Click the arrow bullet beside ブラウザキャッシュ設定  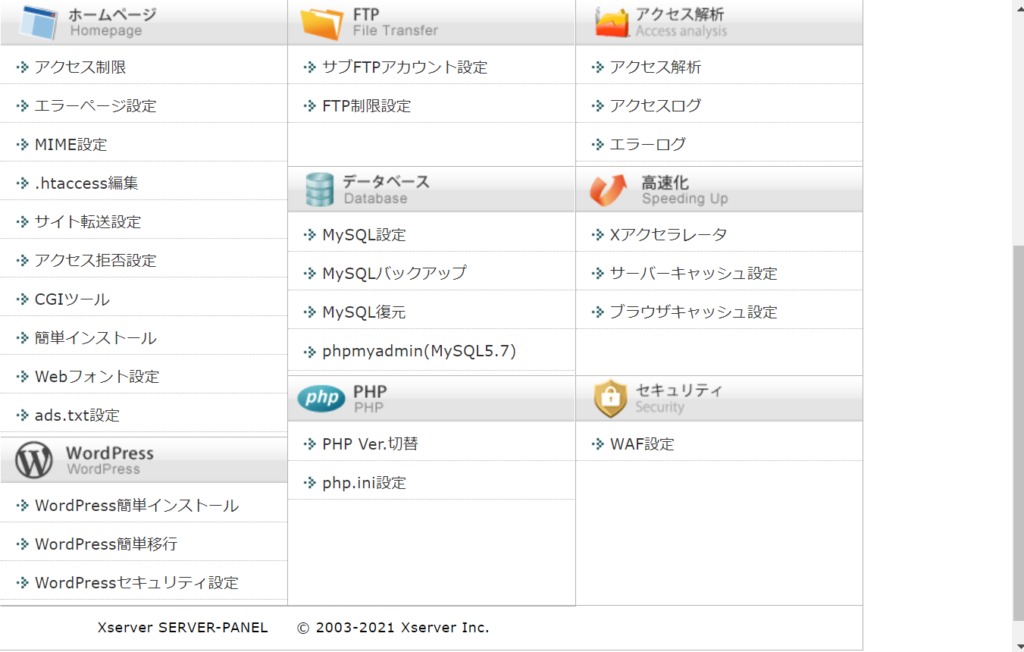tap(598, 312)
